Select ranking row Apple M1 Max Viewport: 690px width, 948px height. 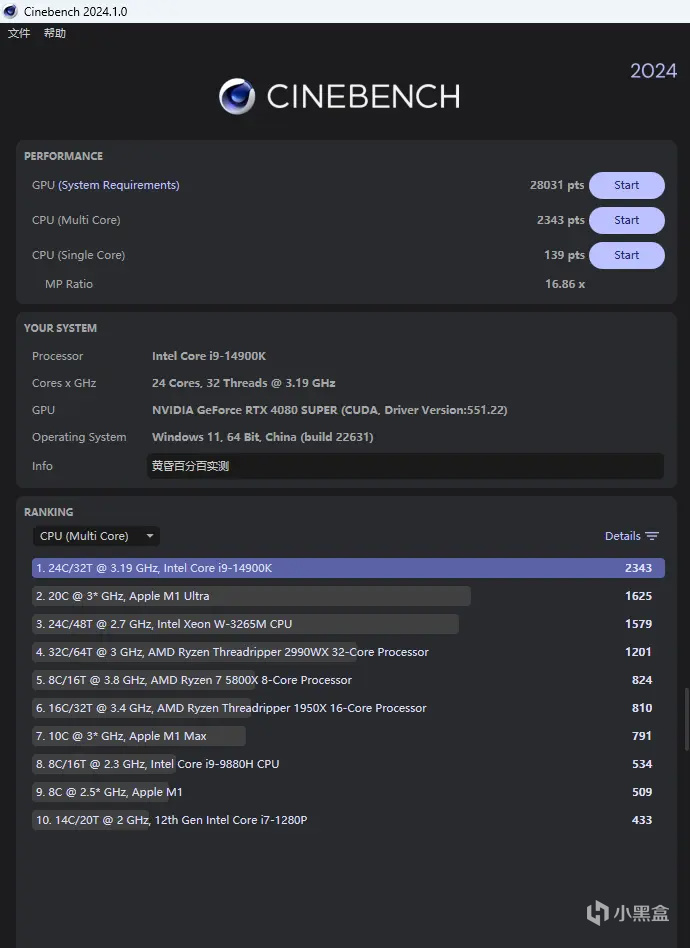pos(348,736)
